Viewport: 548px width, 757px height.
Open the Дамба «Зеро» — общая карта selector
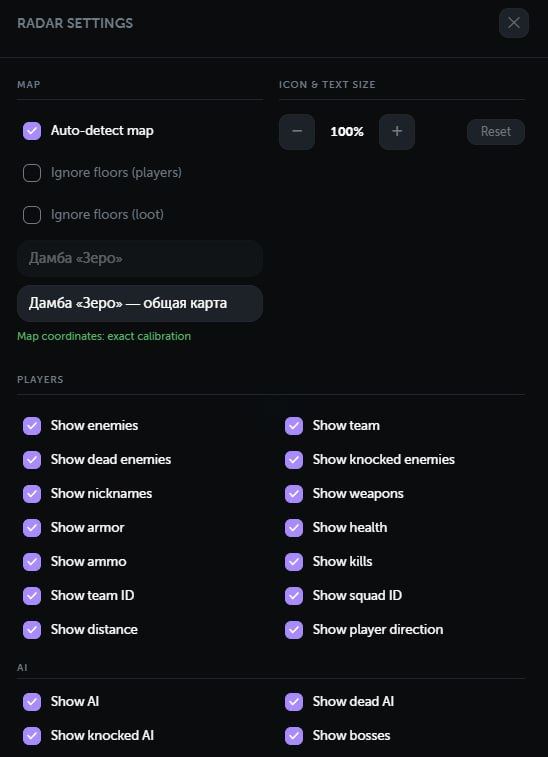[x=140, y=303]
